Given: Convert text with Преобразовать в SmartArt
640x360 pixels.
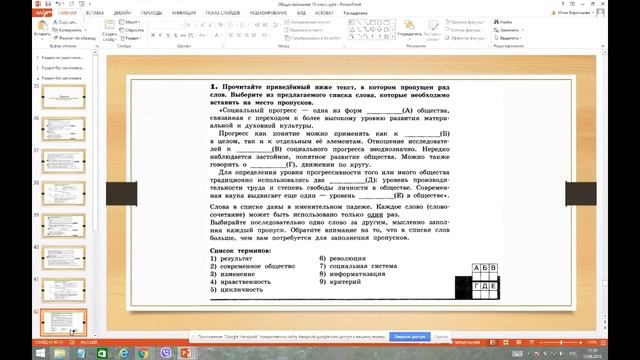Looking at the screenshot, I should point(313,38).
